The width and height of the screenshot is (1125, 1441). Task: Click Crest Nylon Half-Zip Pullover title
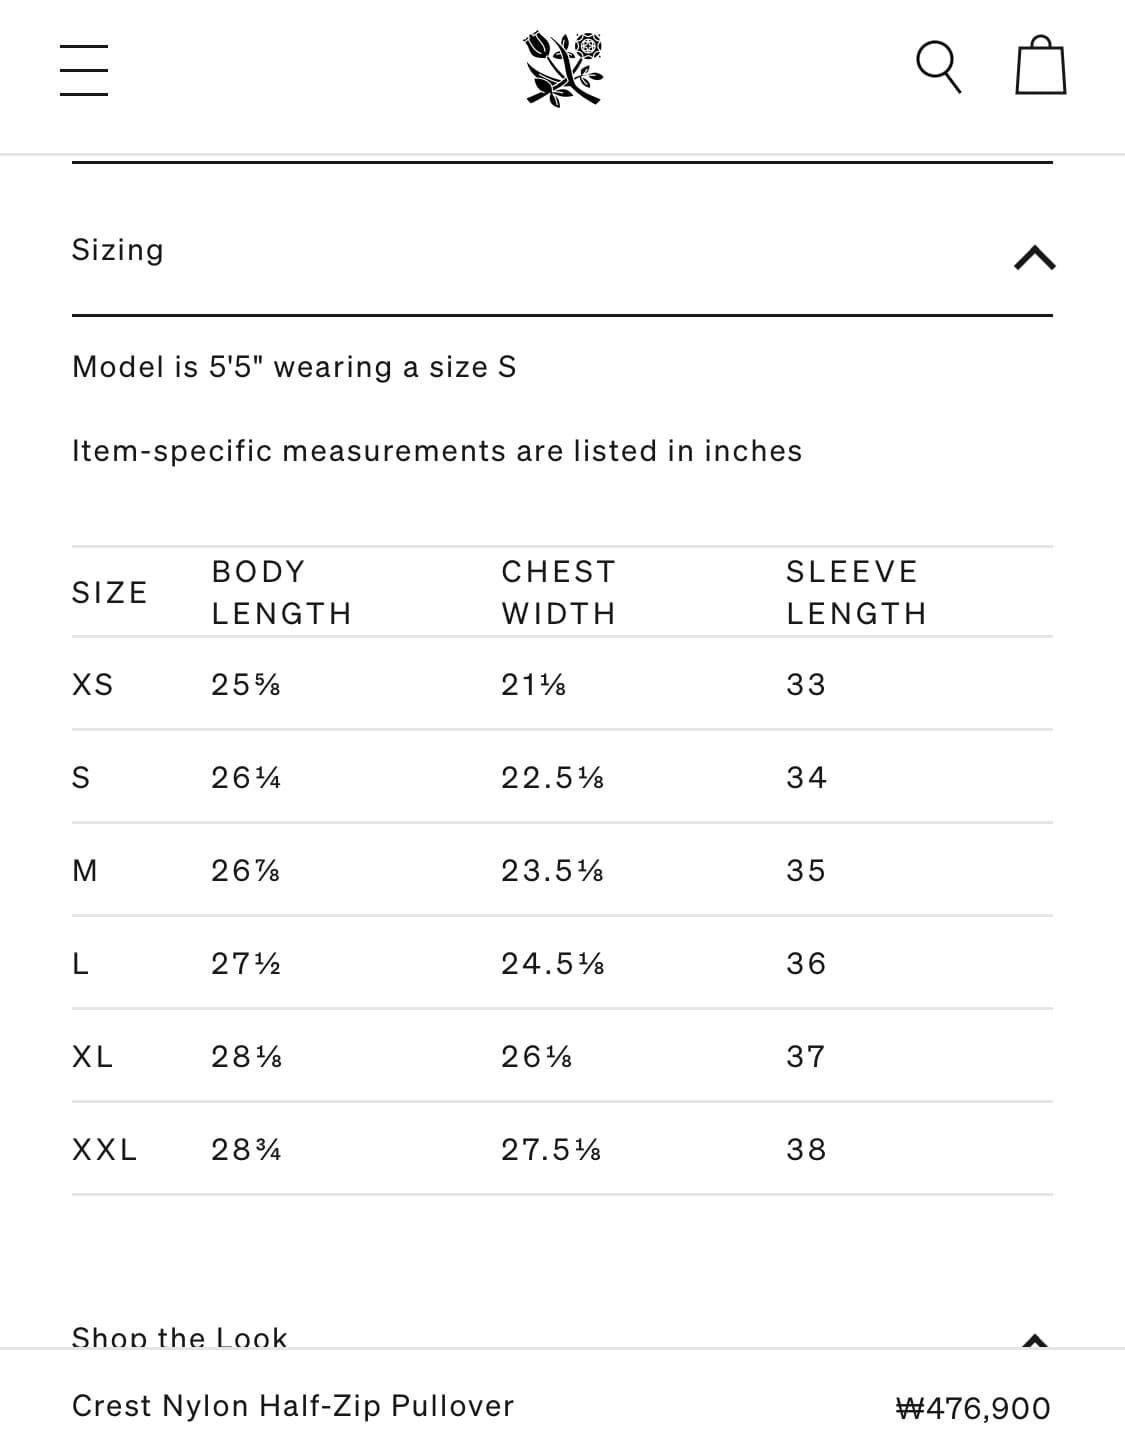coord(293,1406)
